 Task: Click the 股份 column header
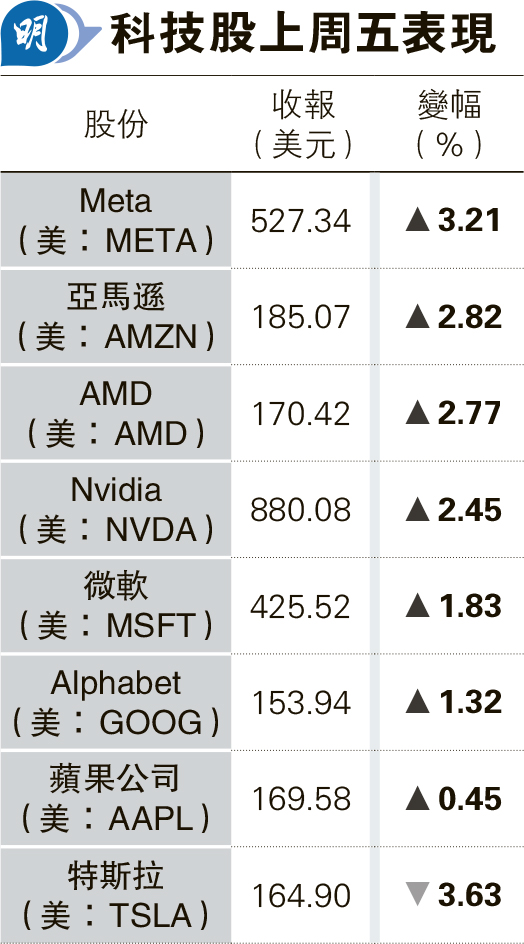click(116, 125)
